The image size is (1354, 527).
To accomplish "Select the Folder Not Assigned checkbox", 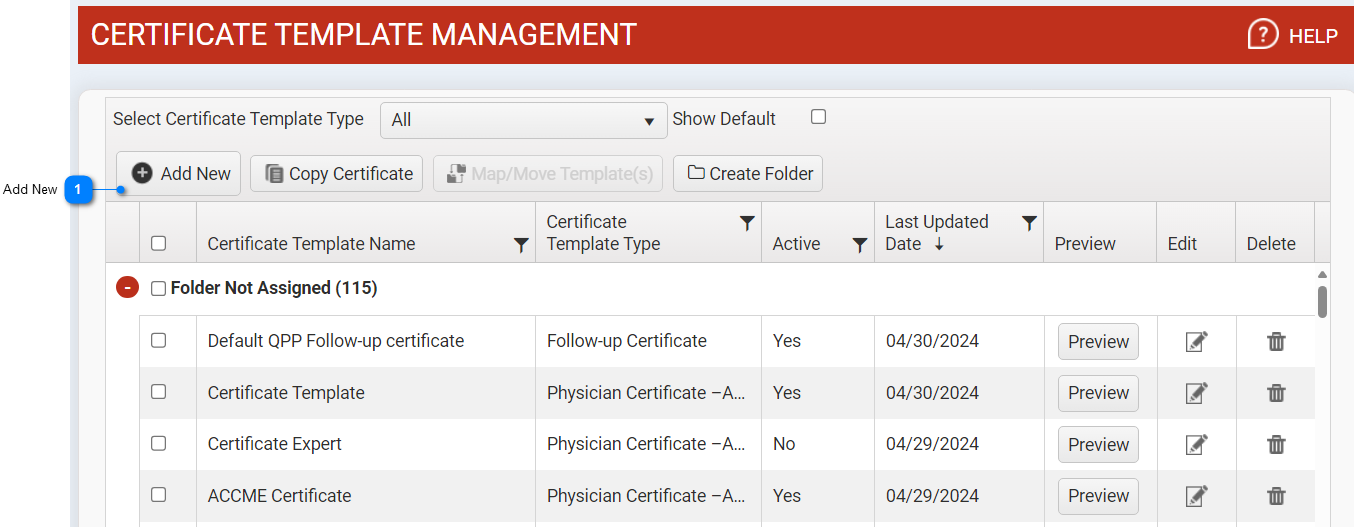I will (x=158, y=289).
